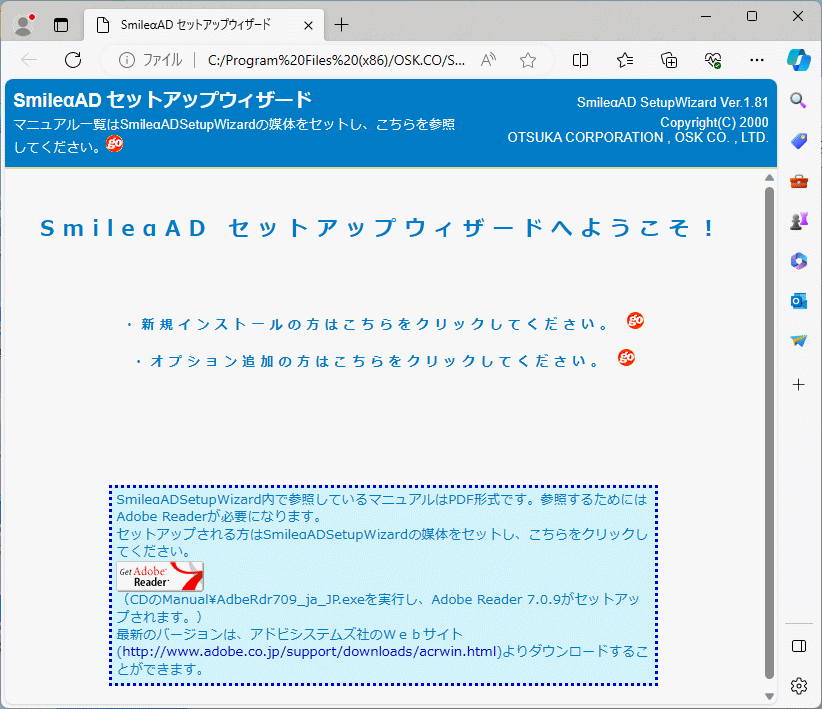Click the go icon next to 新規インストール
The image size is (822, 709).
635,320
